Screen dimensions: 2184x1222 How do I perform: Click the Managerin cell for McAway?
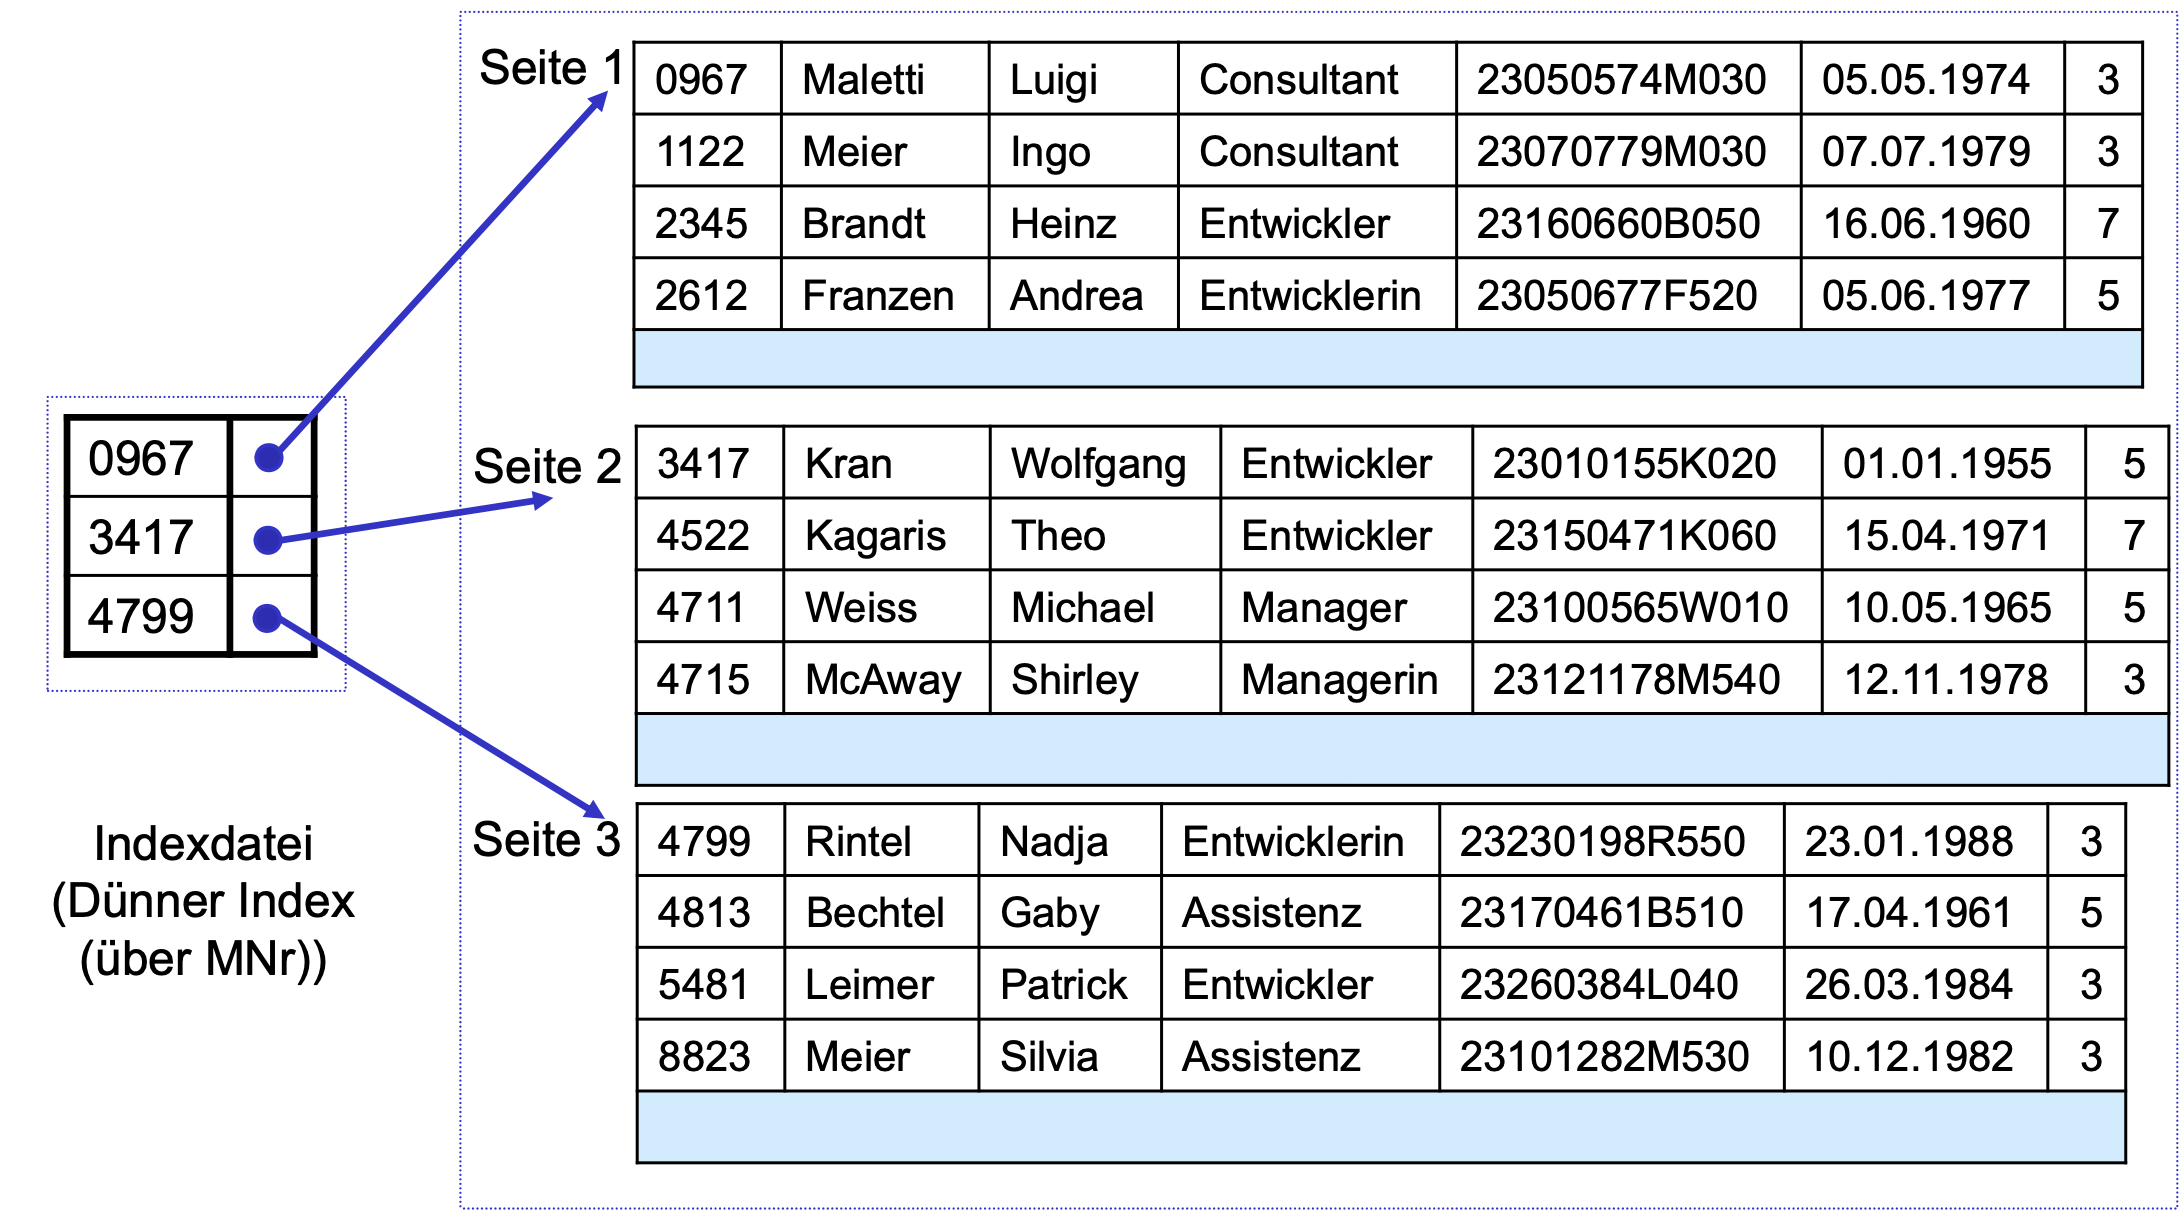(x=1346, y=679)
